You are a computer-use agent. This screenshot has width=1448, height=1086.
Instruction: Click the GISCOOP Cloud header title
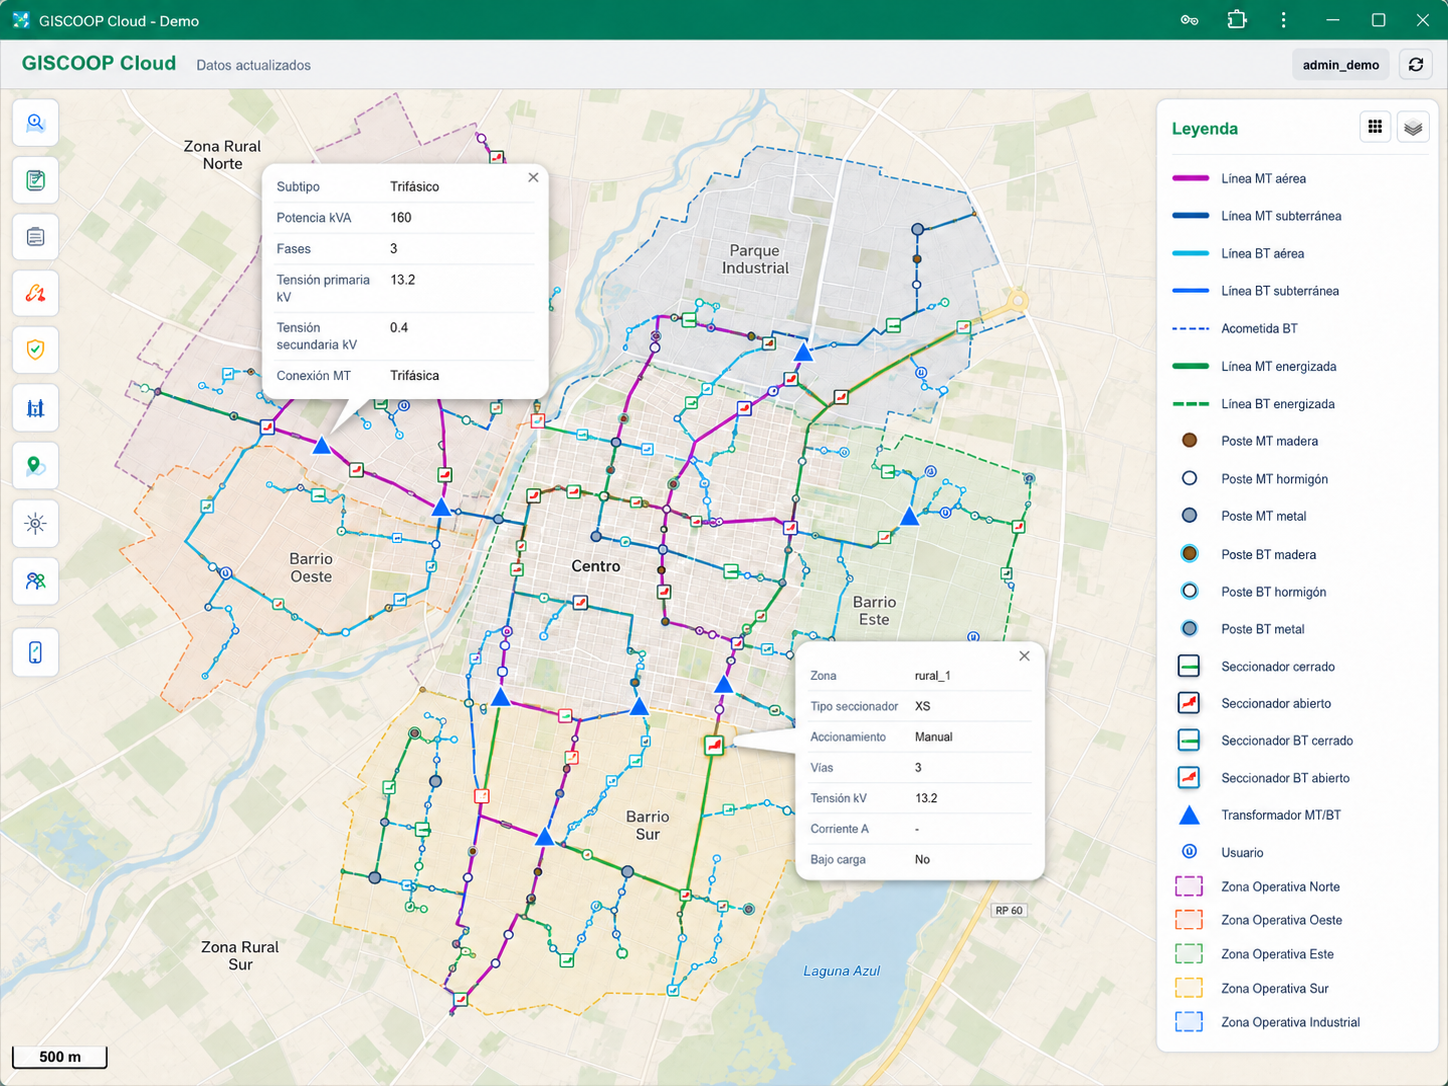99,63
